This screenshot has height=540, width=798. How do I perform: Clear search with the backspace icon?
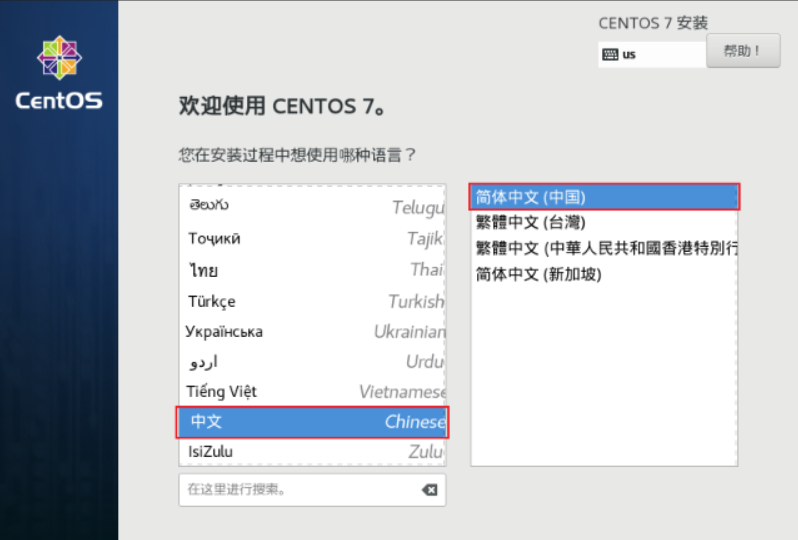coord(430,490)
